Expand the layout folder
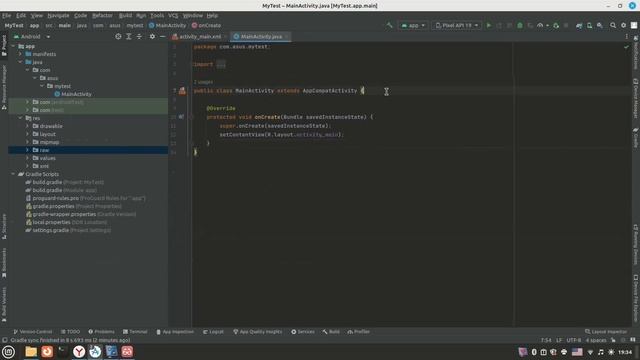The height and width of the screenshot is (360, 640). click(27, 134)
